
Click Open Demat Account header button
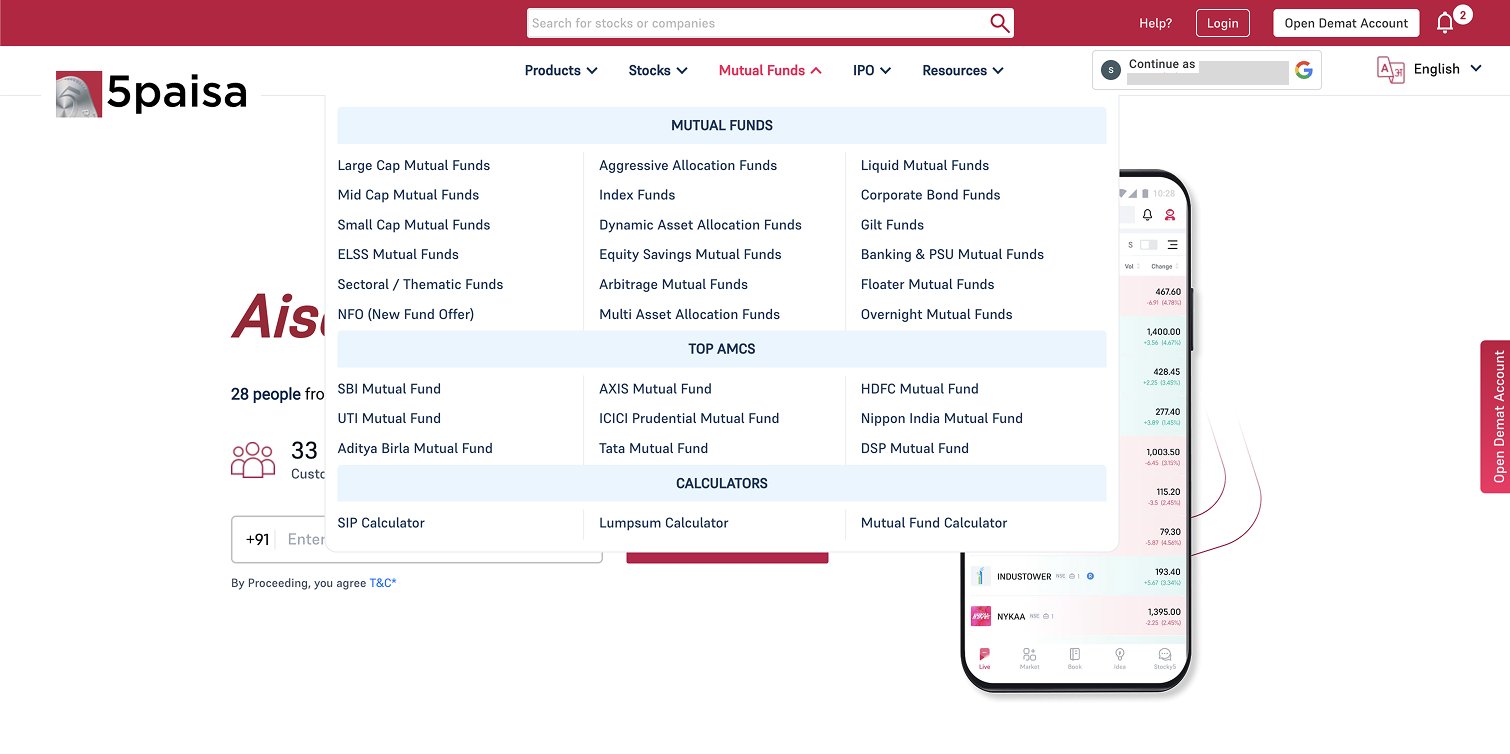click(1346, 23)
